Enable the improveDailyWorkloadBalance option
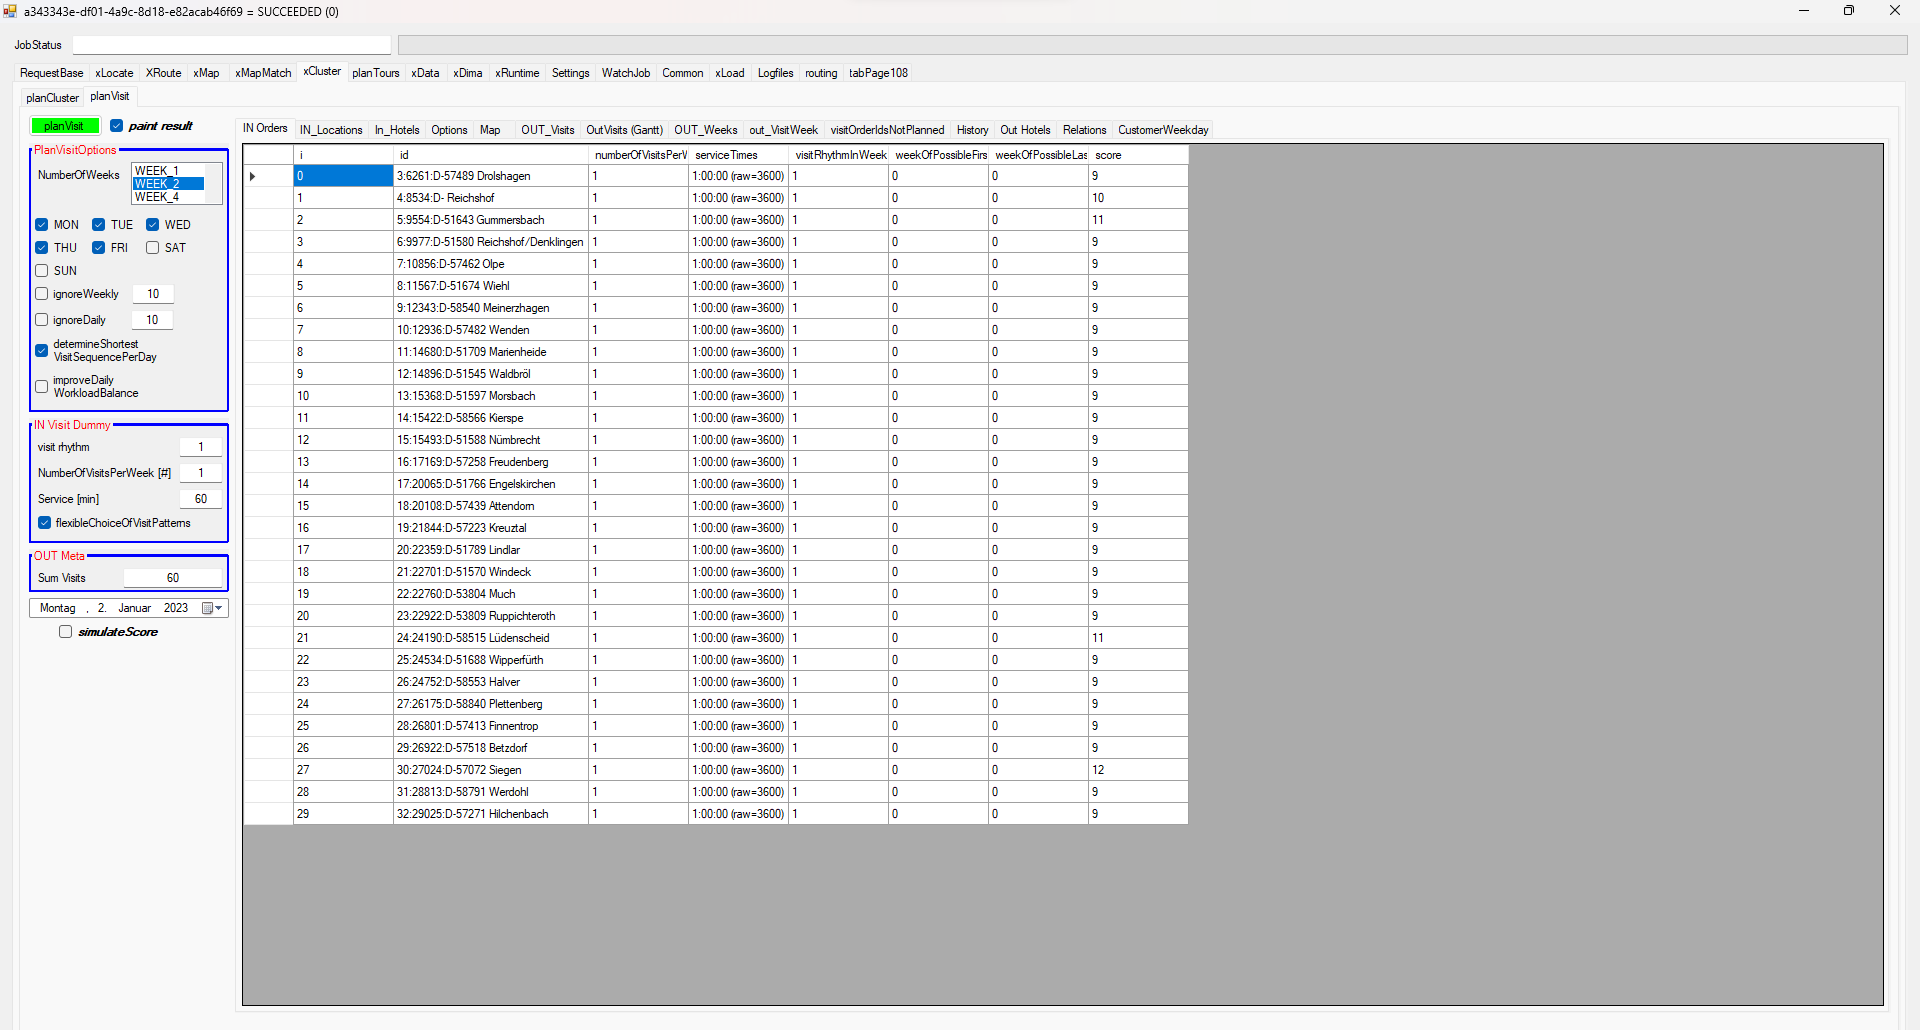1920x1030 pixels. point(42,387)
